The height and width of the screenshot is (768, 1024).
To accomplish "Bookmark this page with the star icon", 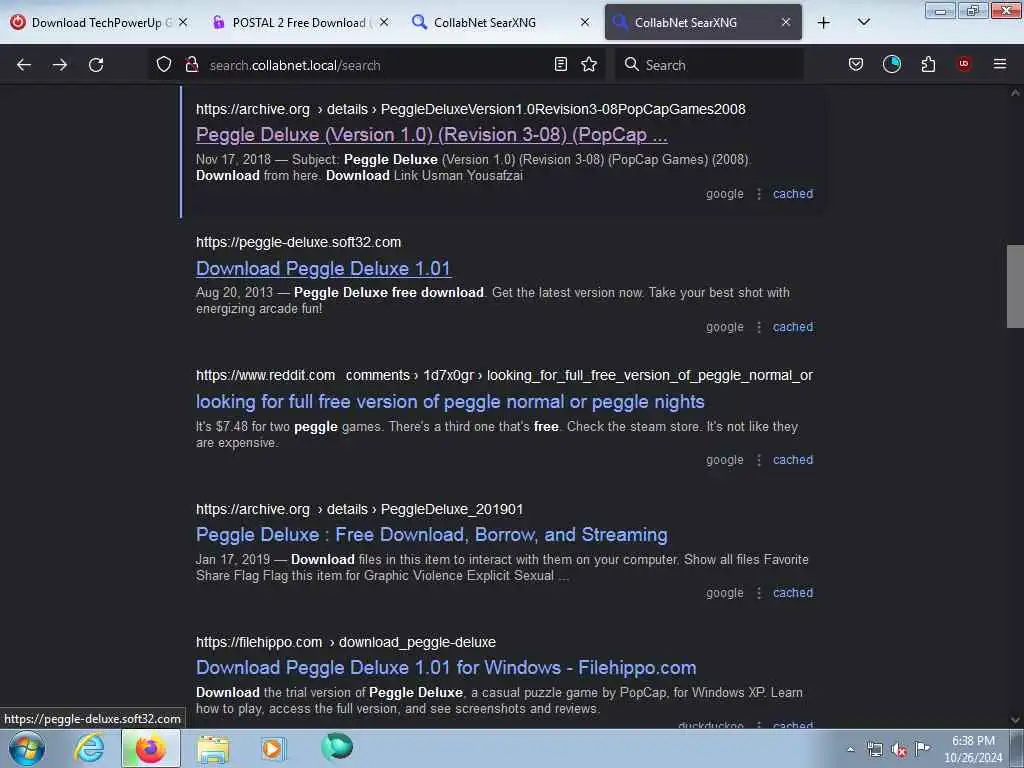I will [x=589, y=64].
